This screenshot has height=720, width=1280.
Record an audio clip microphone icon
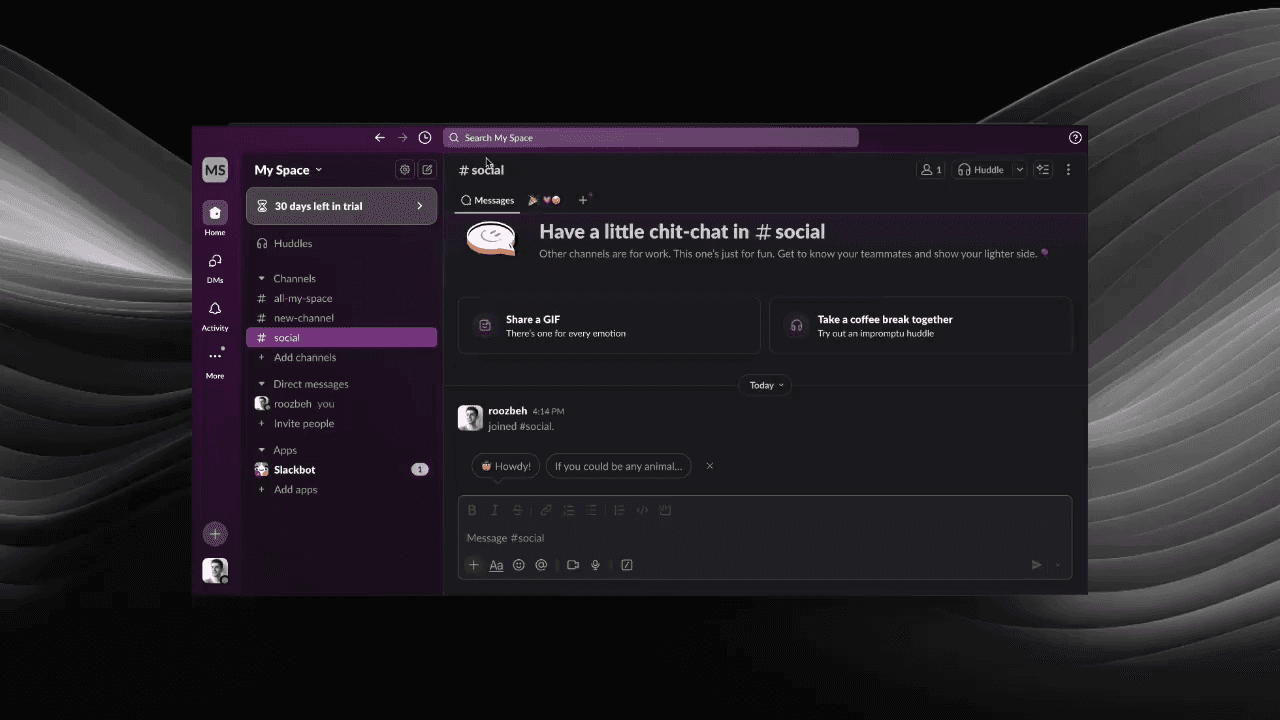tap(595, 565)
